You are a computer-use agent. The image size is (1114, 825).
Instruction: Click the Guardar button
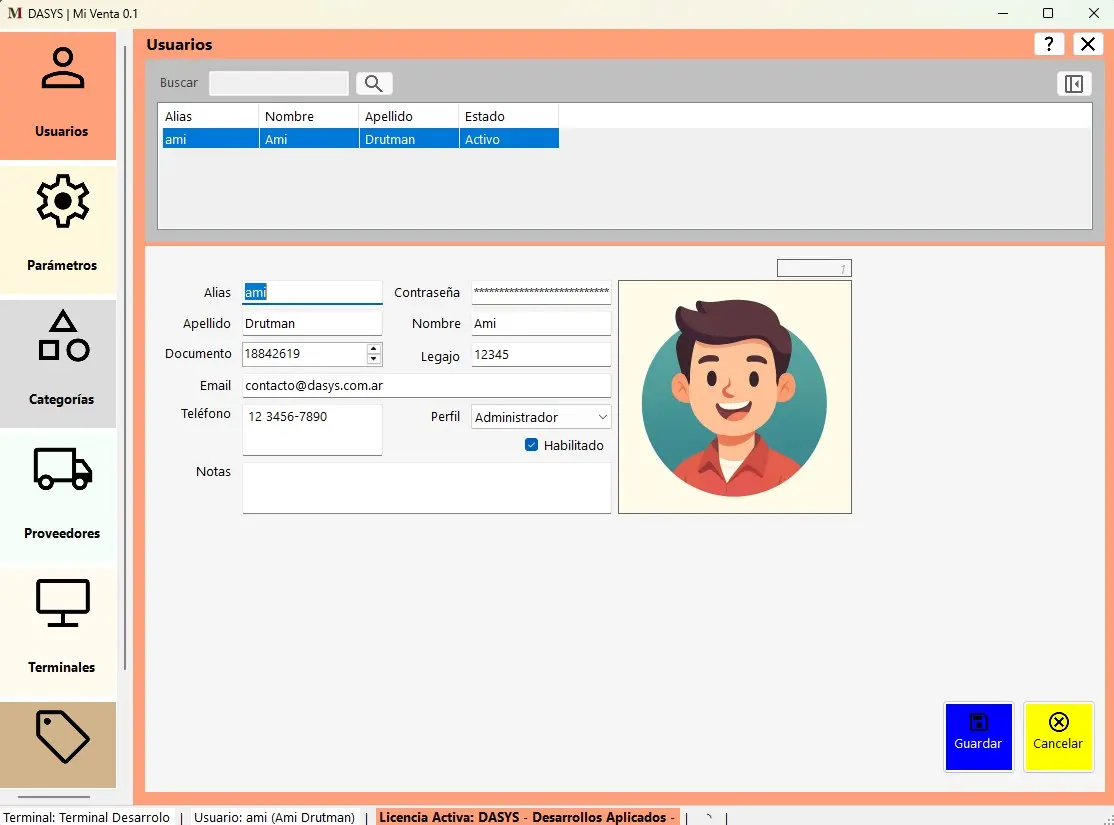pyautogui.click(x=978, y=736)
